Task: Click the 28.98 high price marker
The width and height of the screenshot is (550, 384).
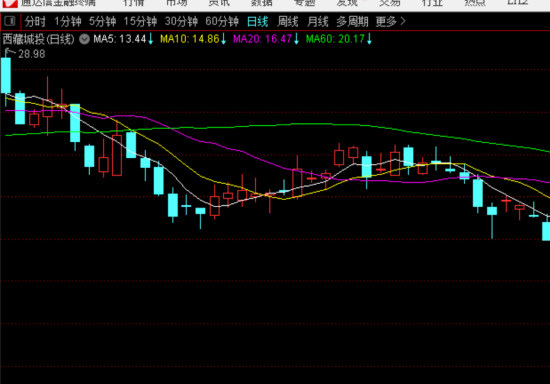Action: tap(32, 54)
